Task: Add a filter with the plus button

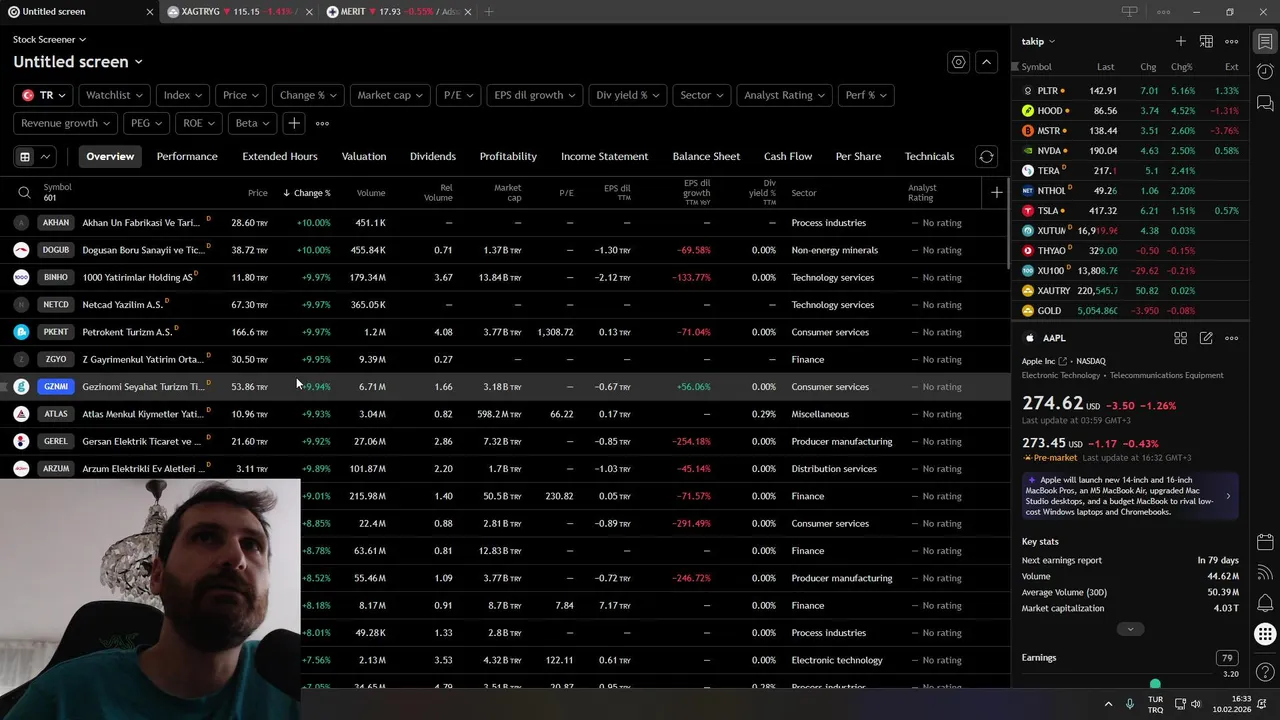Action: click(294, 123)
